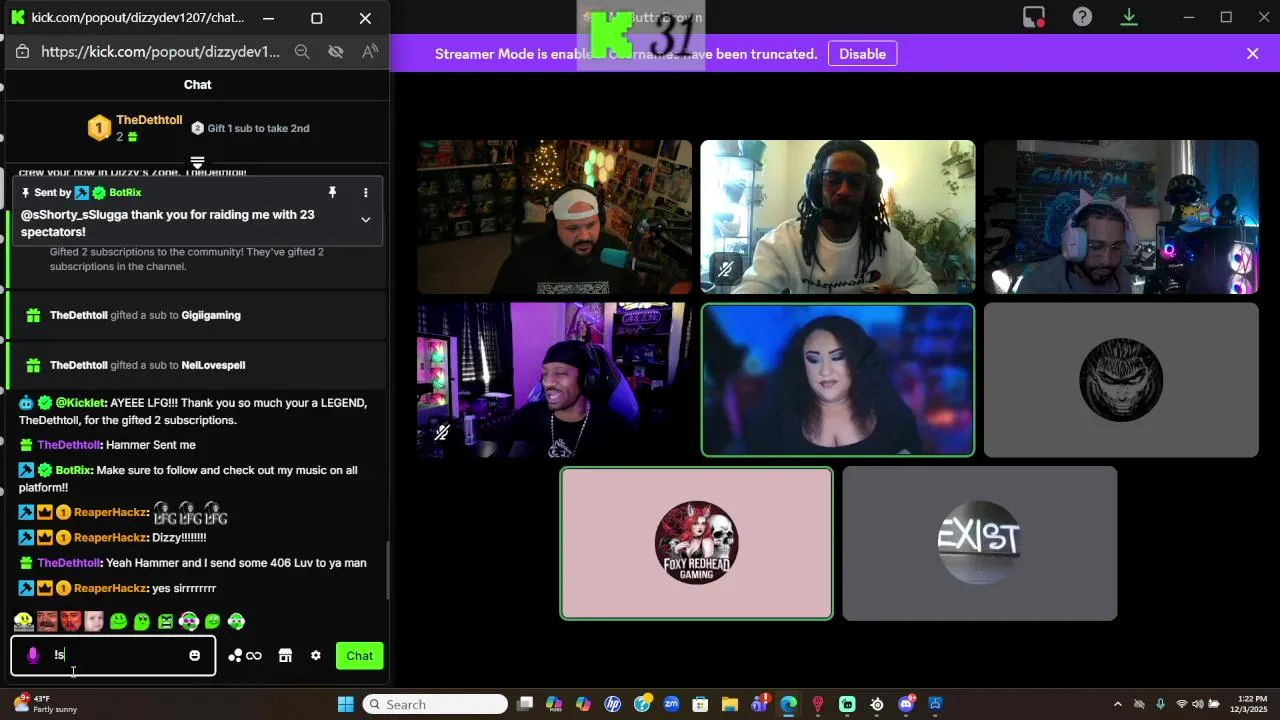Viewport: 1280px width, 720px height.
Task: Open Discord icon on taskbar
Action: click(906, 704)
